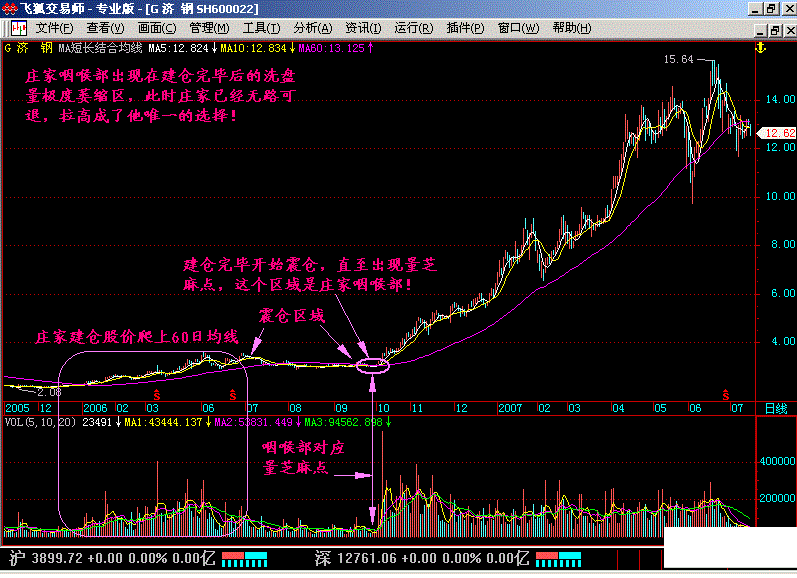Screen dimensions: 797x578
Task: Click the MA短长结合均线 indicator label
Action: point(100,48)
